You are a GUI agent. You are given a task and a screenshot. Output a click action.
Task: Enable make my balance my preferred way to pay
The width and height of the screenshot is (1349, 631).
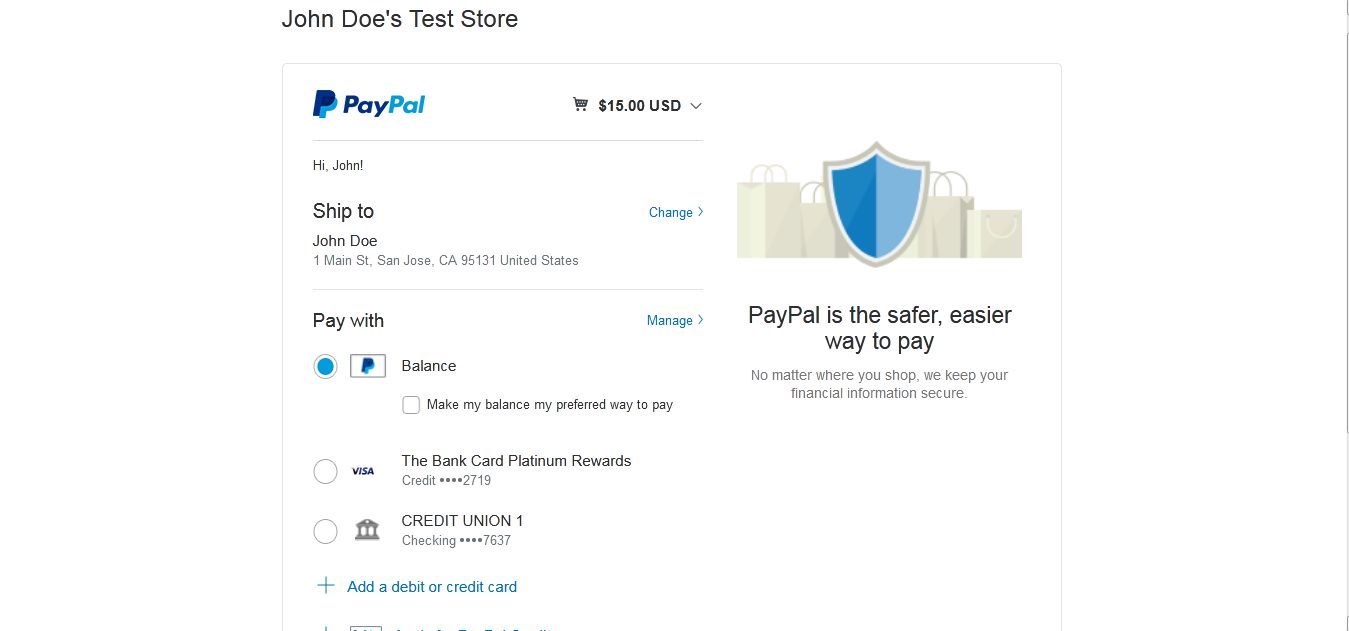pyautogui.click(x=411, y=404)
